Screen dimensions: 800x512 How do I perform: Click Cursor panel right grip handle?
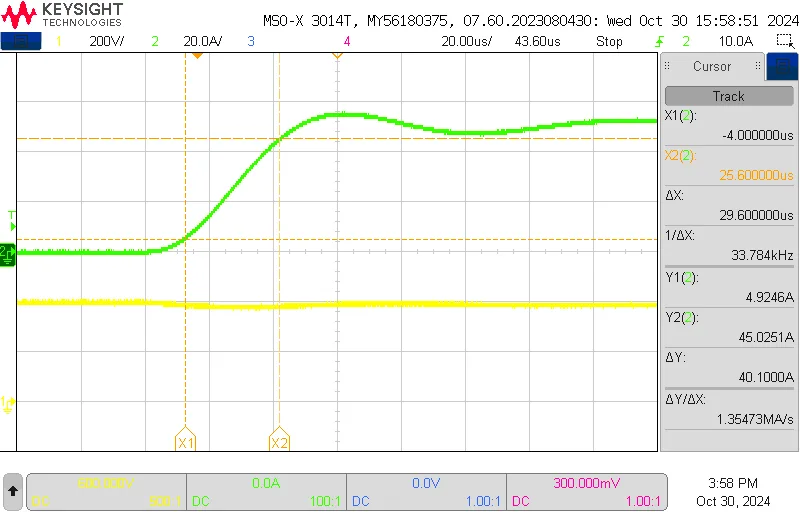point(758,66)
